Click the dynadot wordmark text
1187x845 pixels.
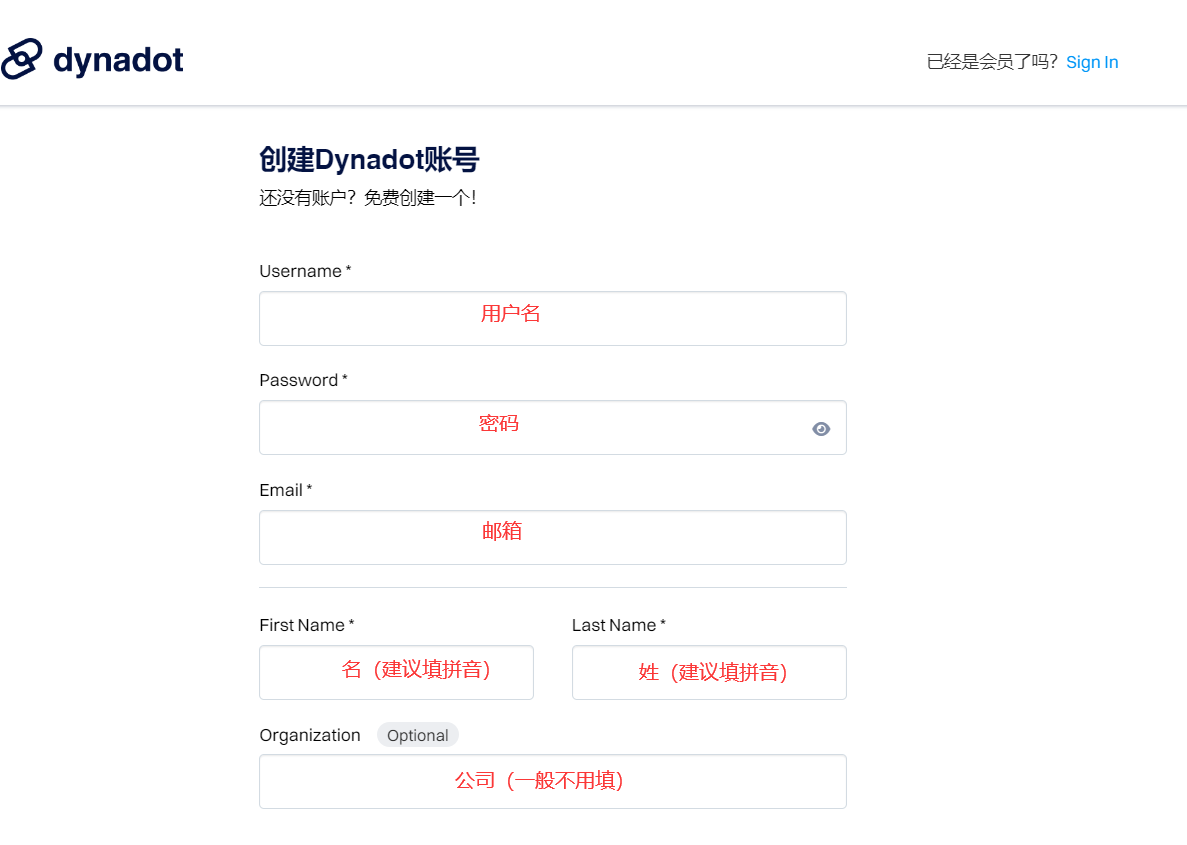pyautogui.click(x=118, y=60)
